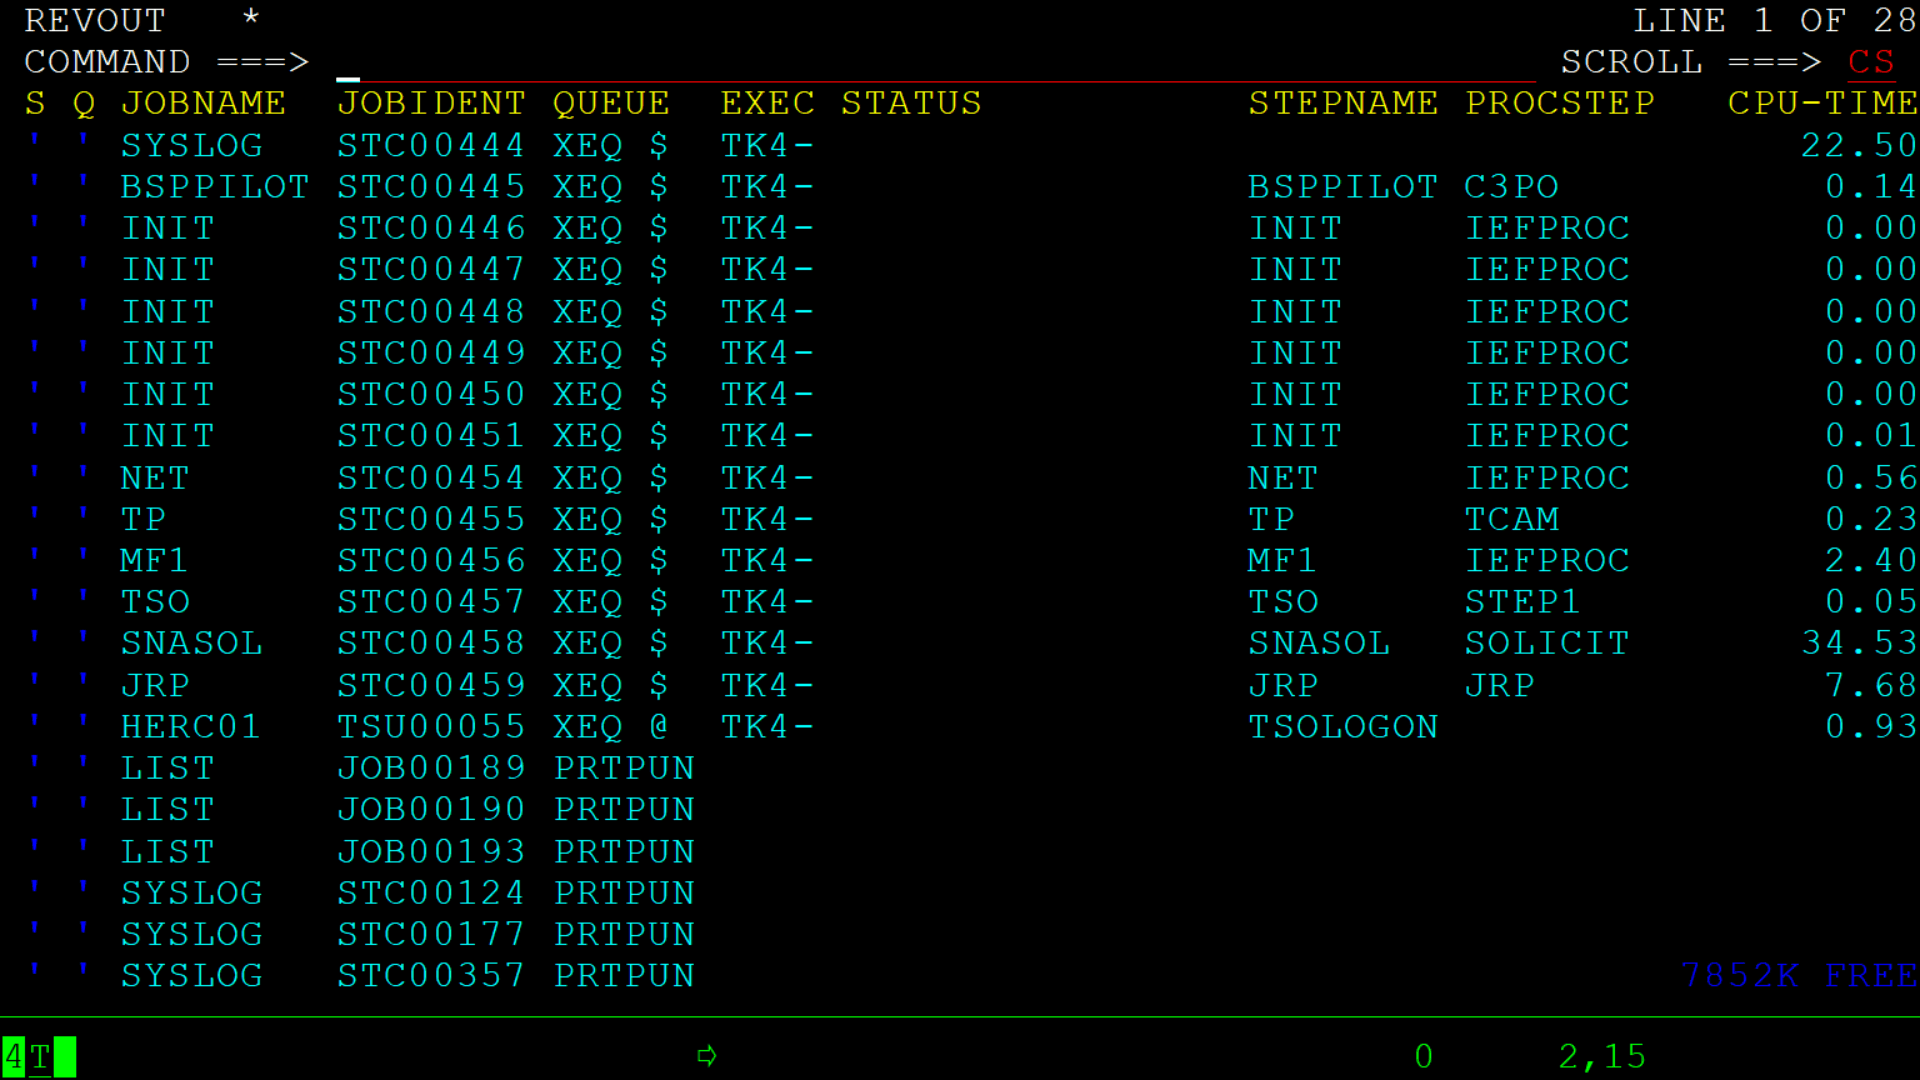Click job ID TSU00055
The height and width of the screenshot is (1080, 1920).
coord(431,727)
